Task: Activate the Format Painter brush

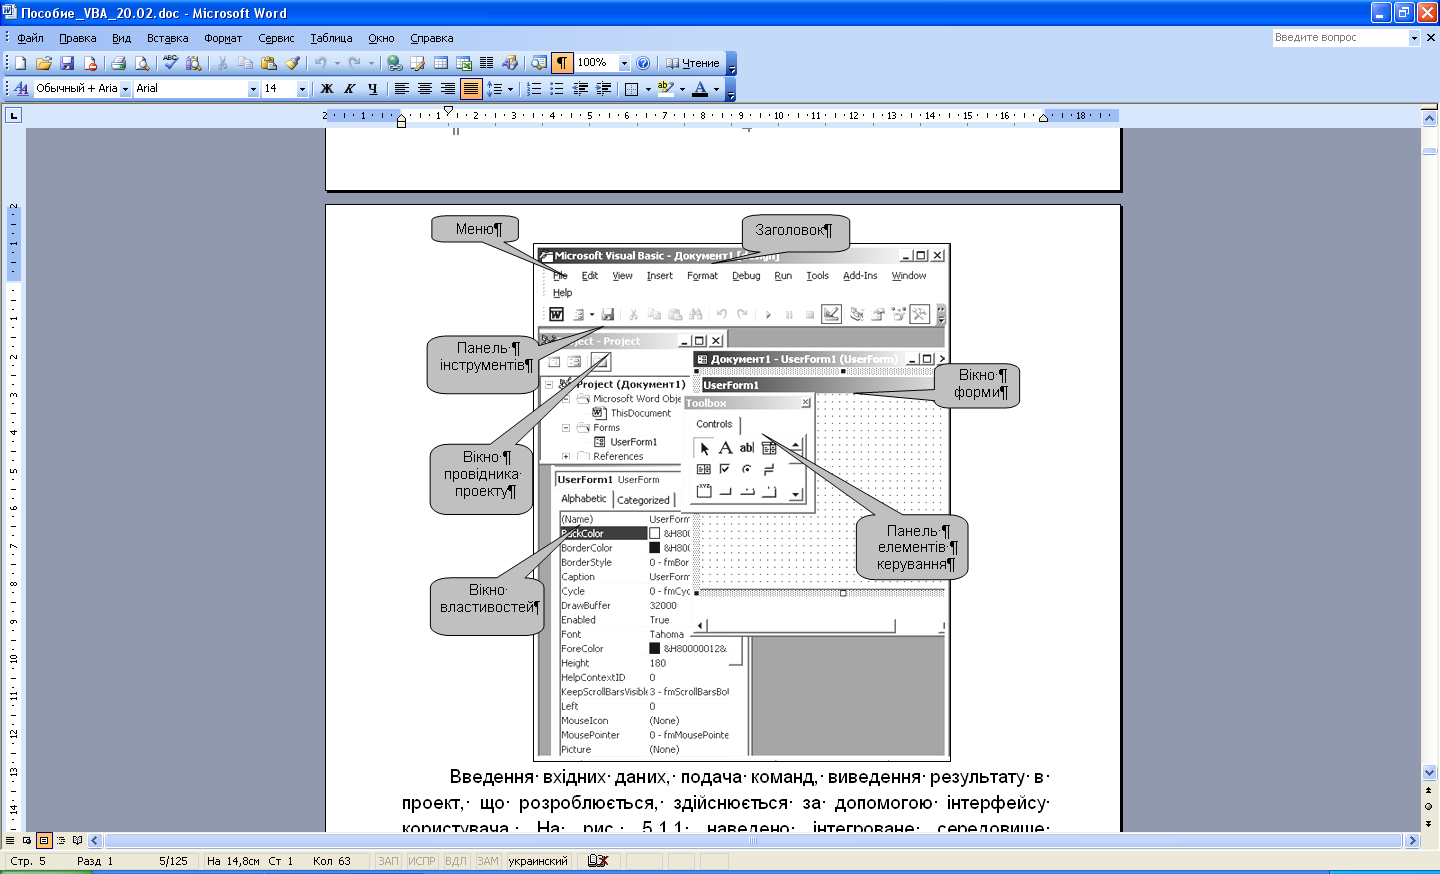Action: pos(292,63)
